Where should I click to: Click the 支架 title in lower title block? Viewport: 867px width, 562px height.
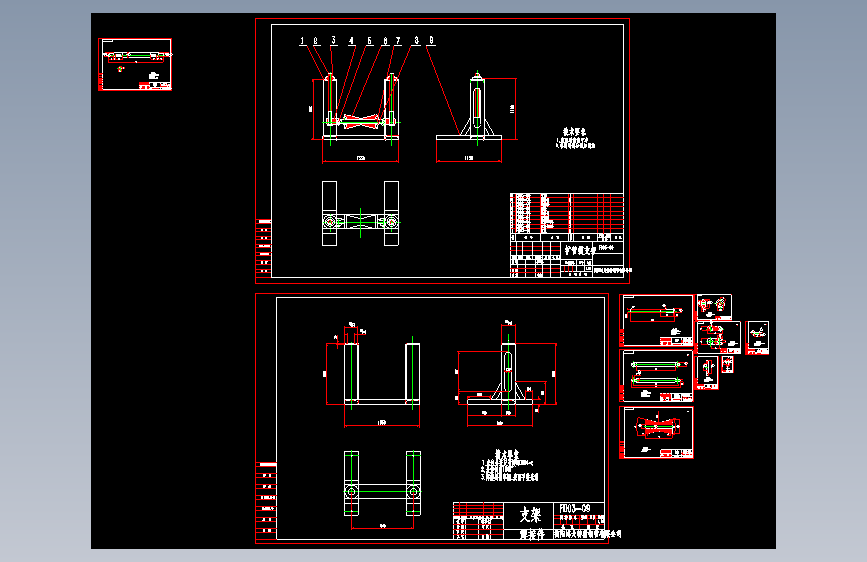pos(530,515)
